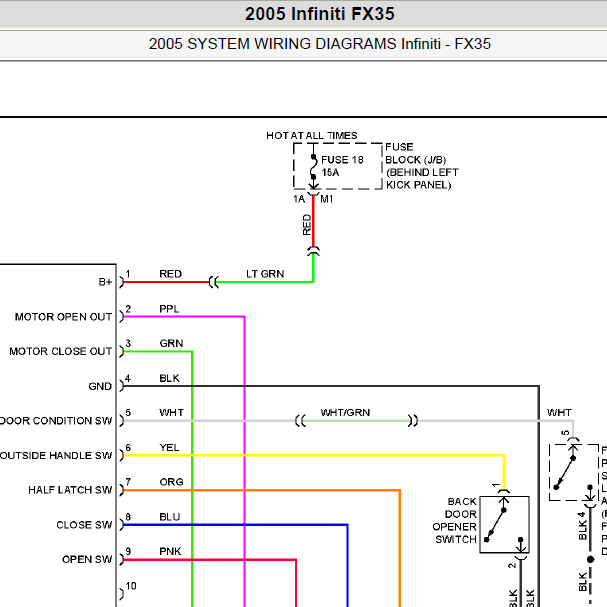Click the back door opener switch symbol
607x607 pixels.
(504, 525)
